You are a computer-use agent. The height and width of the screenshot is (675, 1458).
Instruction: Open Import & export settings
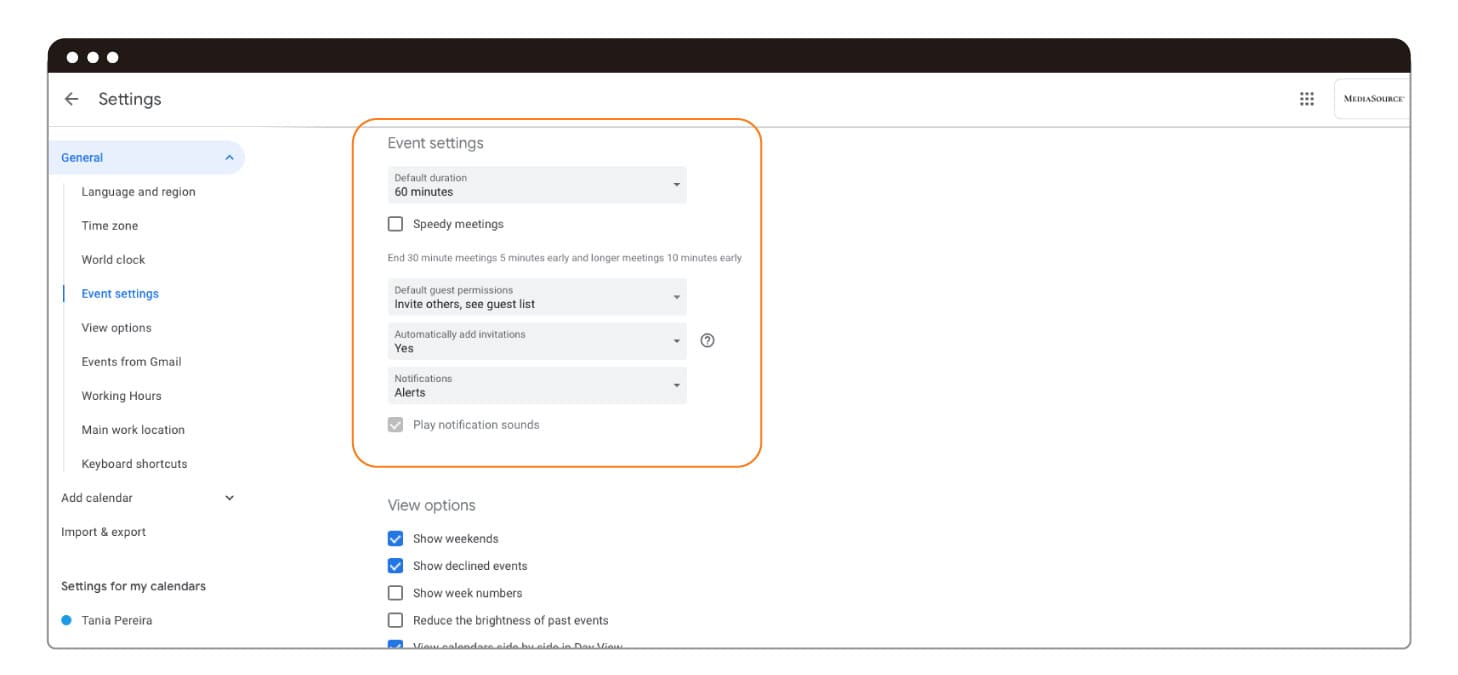(103, 532)
